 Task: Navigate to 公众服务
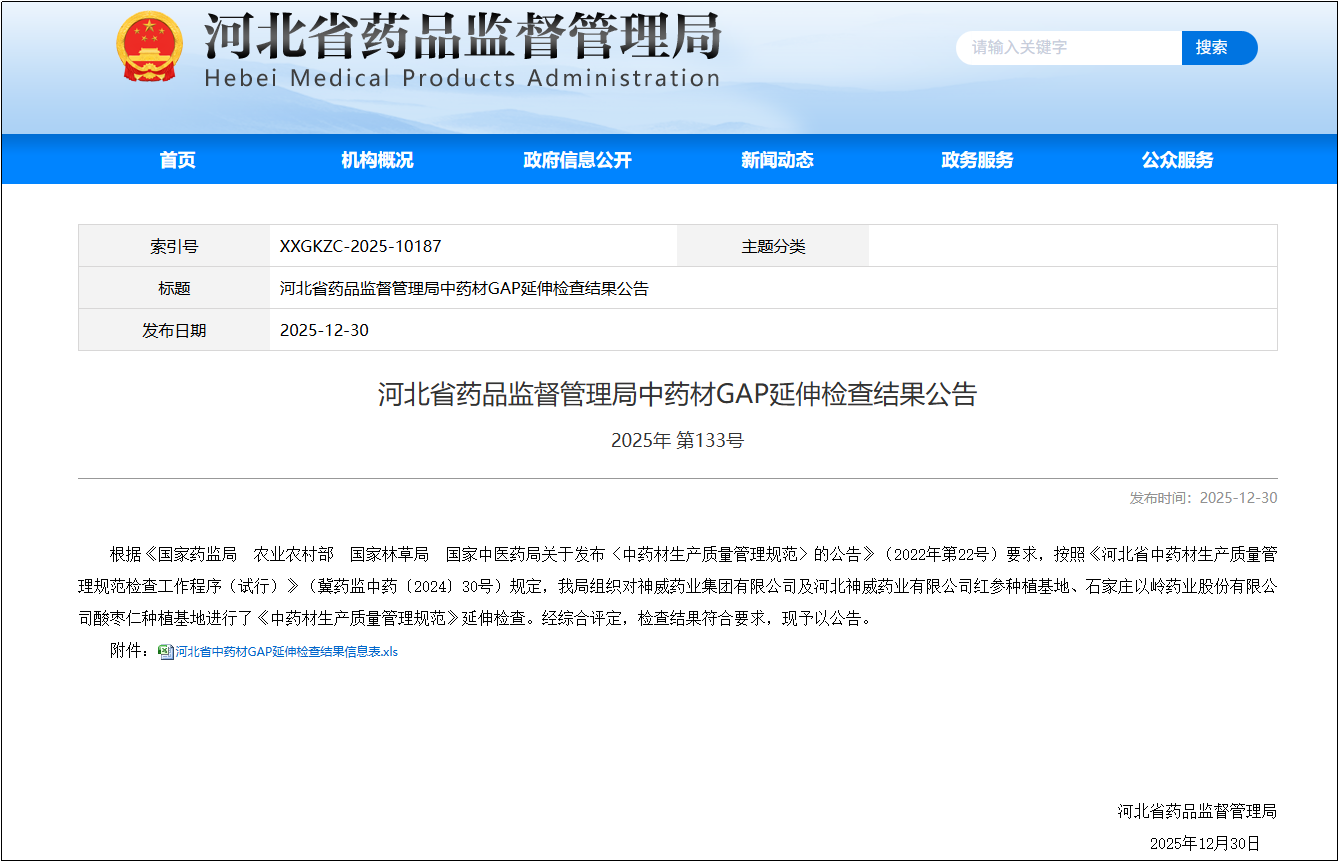tap(1177, 160)
